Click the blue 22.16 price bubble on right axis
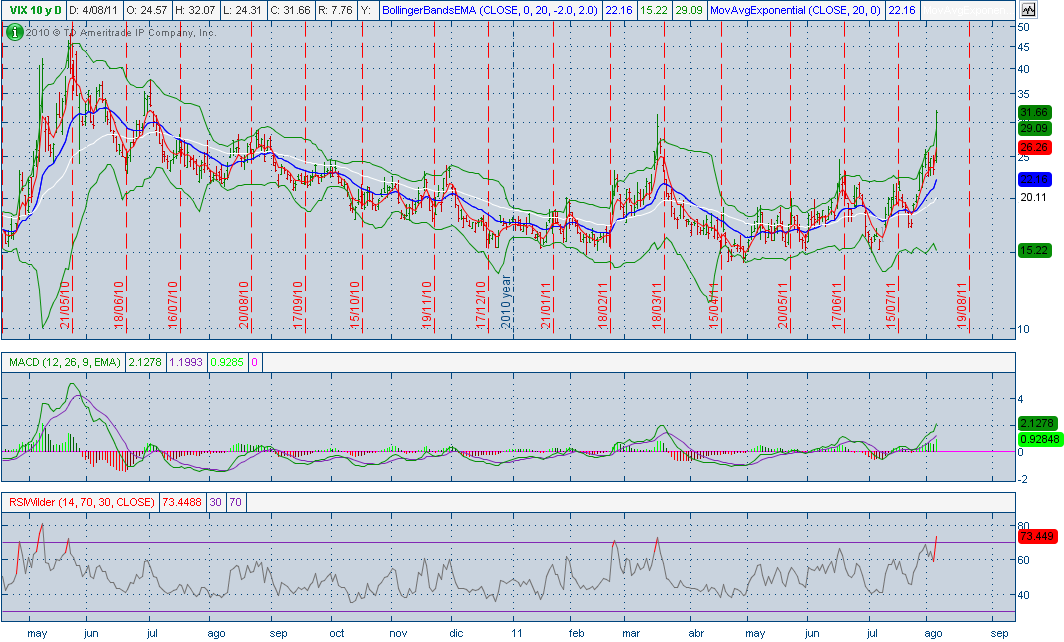 tap(1034, 179)
